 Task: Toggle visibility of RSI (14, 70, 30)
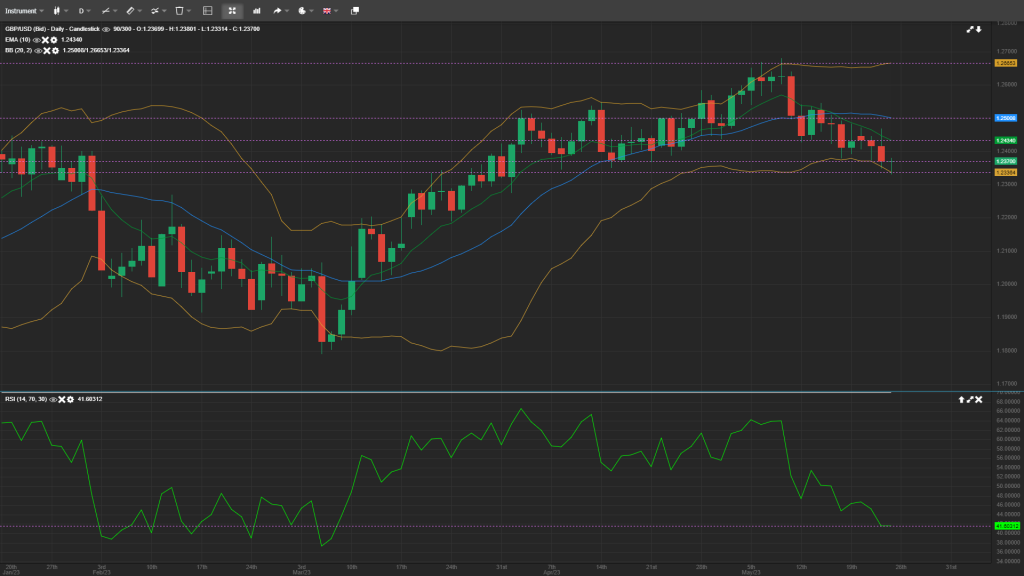pyautogui.click(x=54, y=400)
